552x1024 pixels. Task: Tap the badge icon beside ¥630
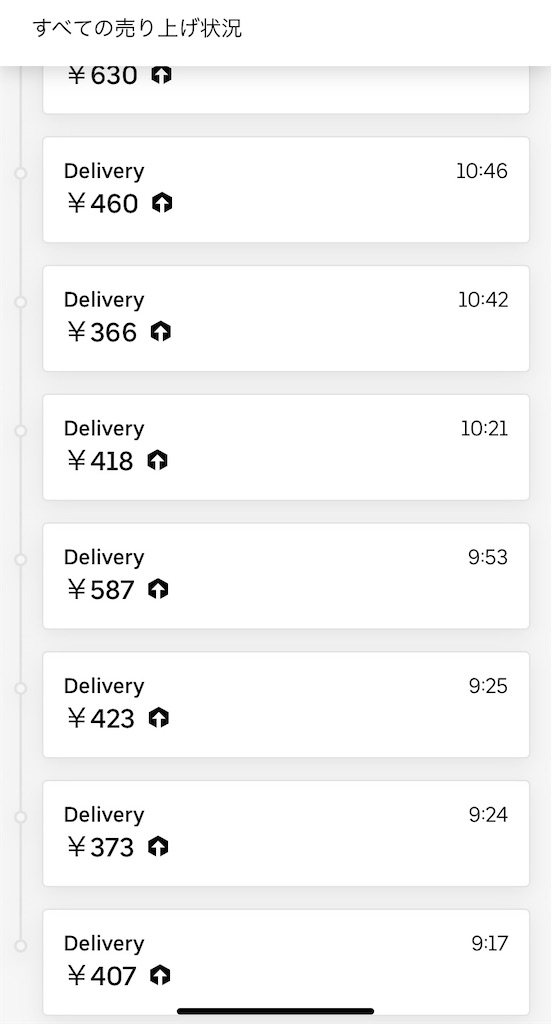pyautogui.click(x=161, y=75)
